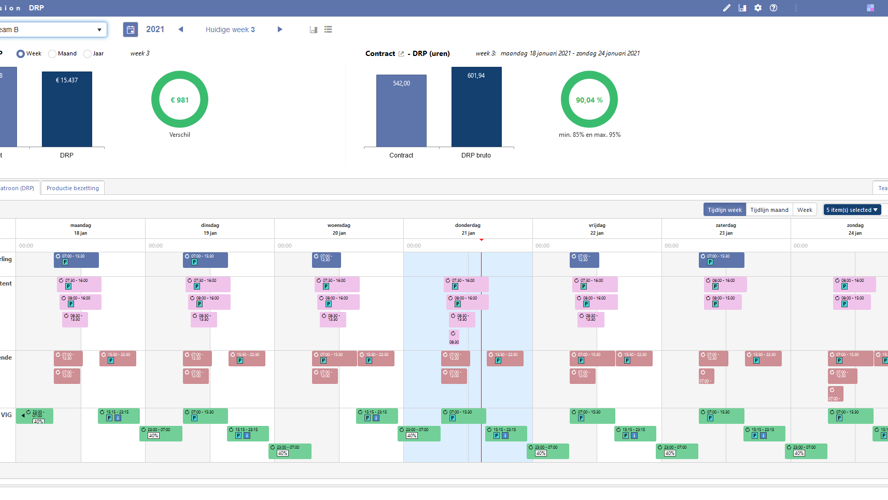Screen dimensions: 888x500
Task: Select Friday's short blue shift block
Action: tap(584, 260)
